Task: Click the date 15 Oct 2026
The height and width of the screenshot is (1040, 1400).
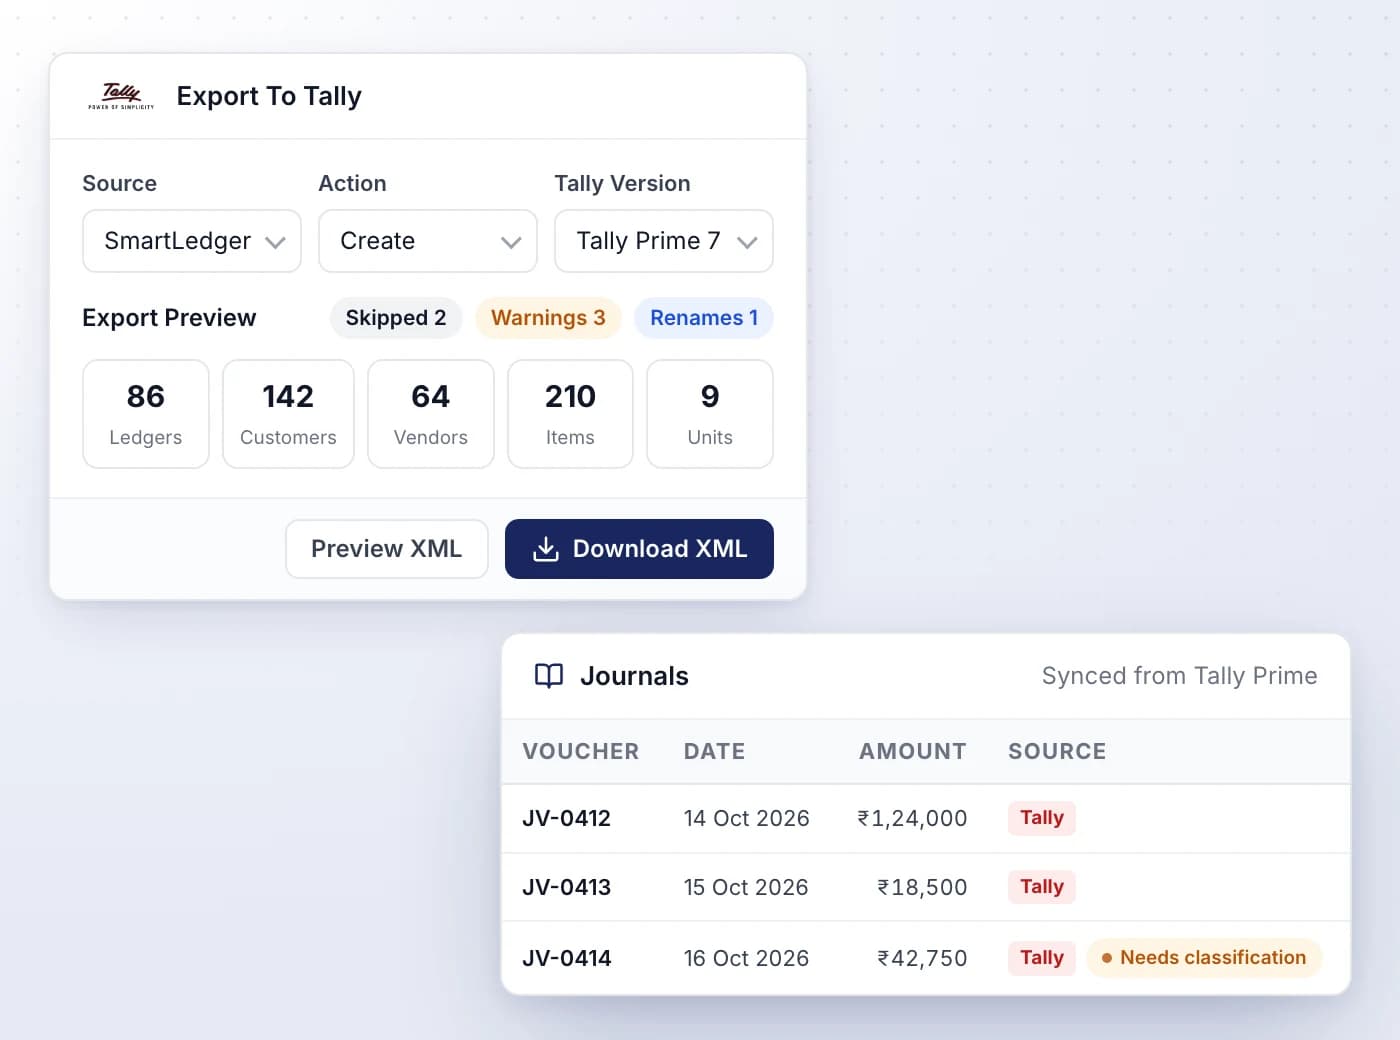Action: (x=746, y=887)
